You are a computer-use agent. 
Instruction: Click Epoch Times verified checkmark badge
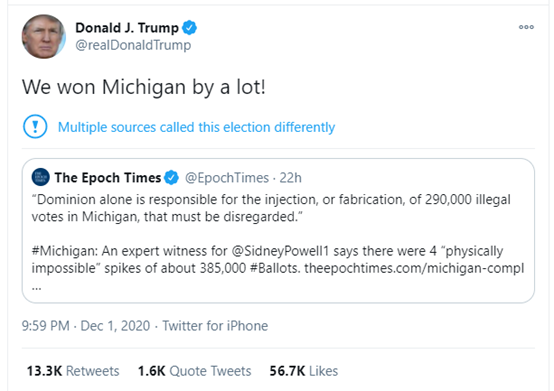click(x=172, y=177)
